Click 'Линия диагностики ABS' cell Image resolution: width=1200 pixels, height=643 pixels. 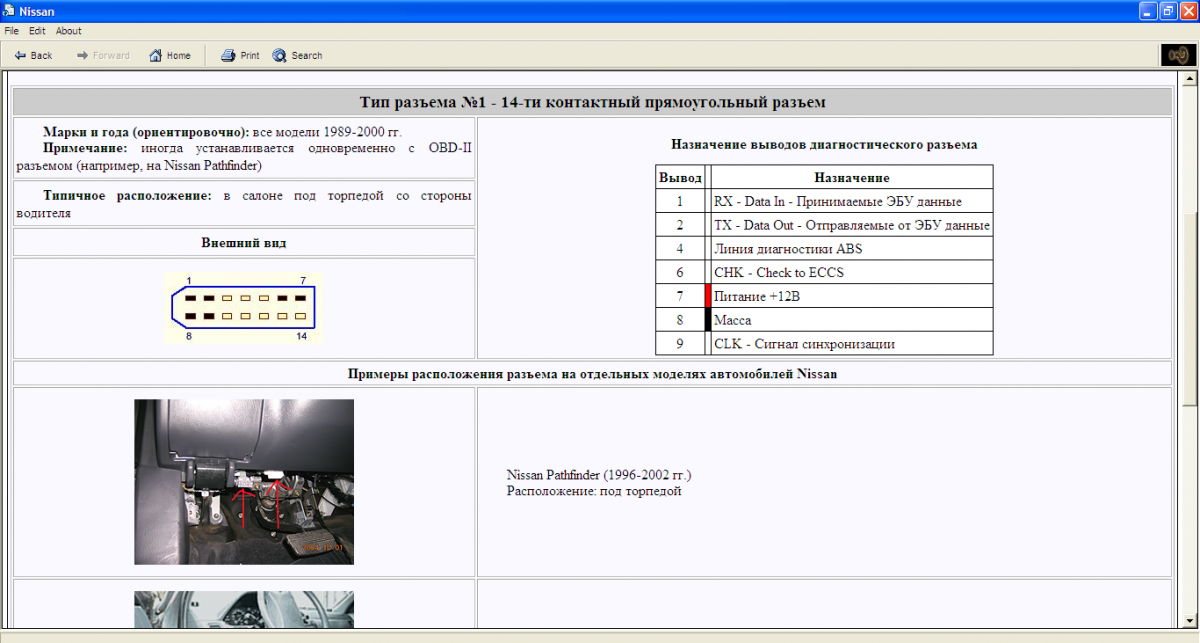pos(852,248)
